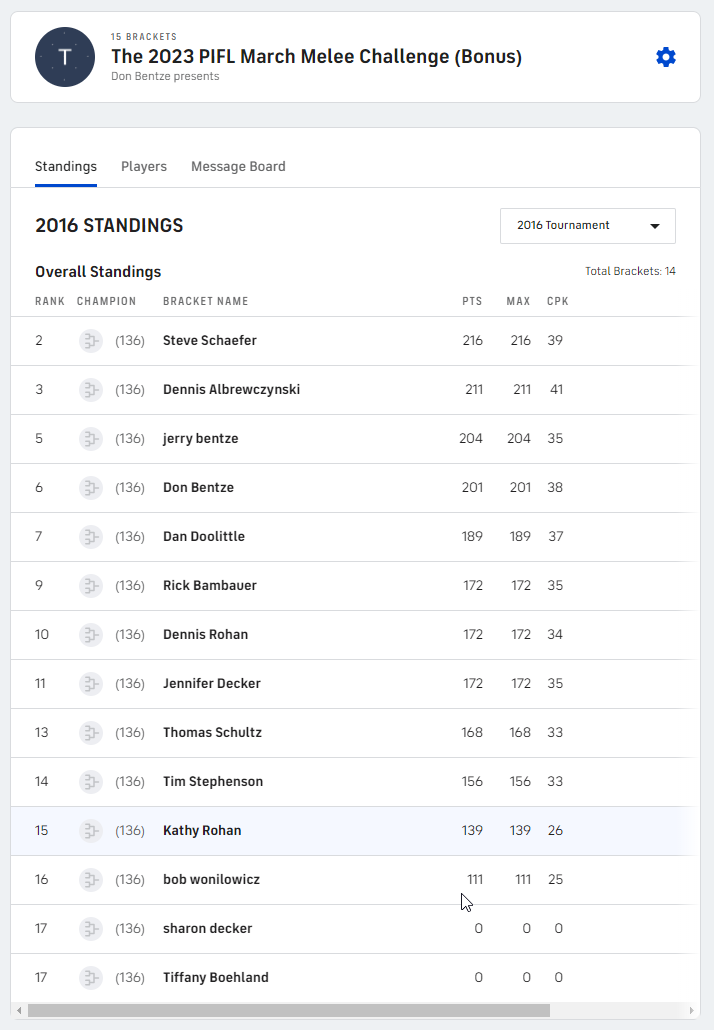Viewport: 714px width, 1030px height.
Task: Open Don Bentze's bracket name link
Action: pyautogui.click(x=198, y=488)
